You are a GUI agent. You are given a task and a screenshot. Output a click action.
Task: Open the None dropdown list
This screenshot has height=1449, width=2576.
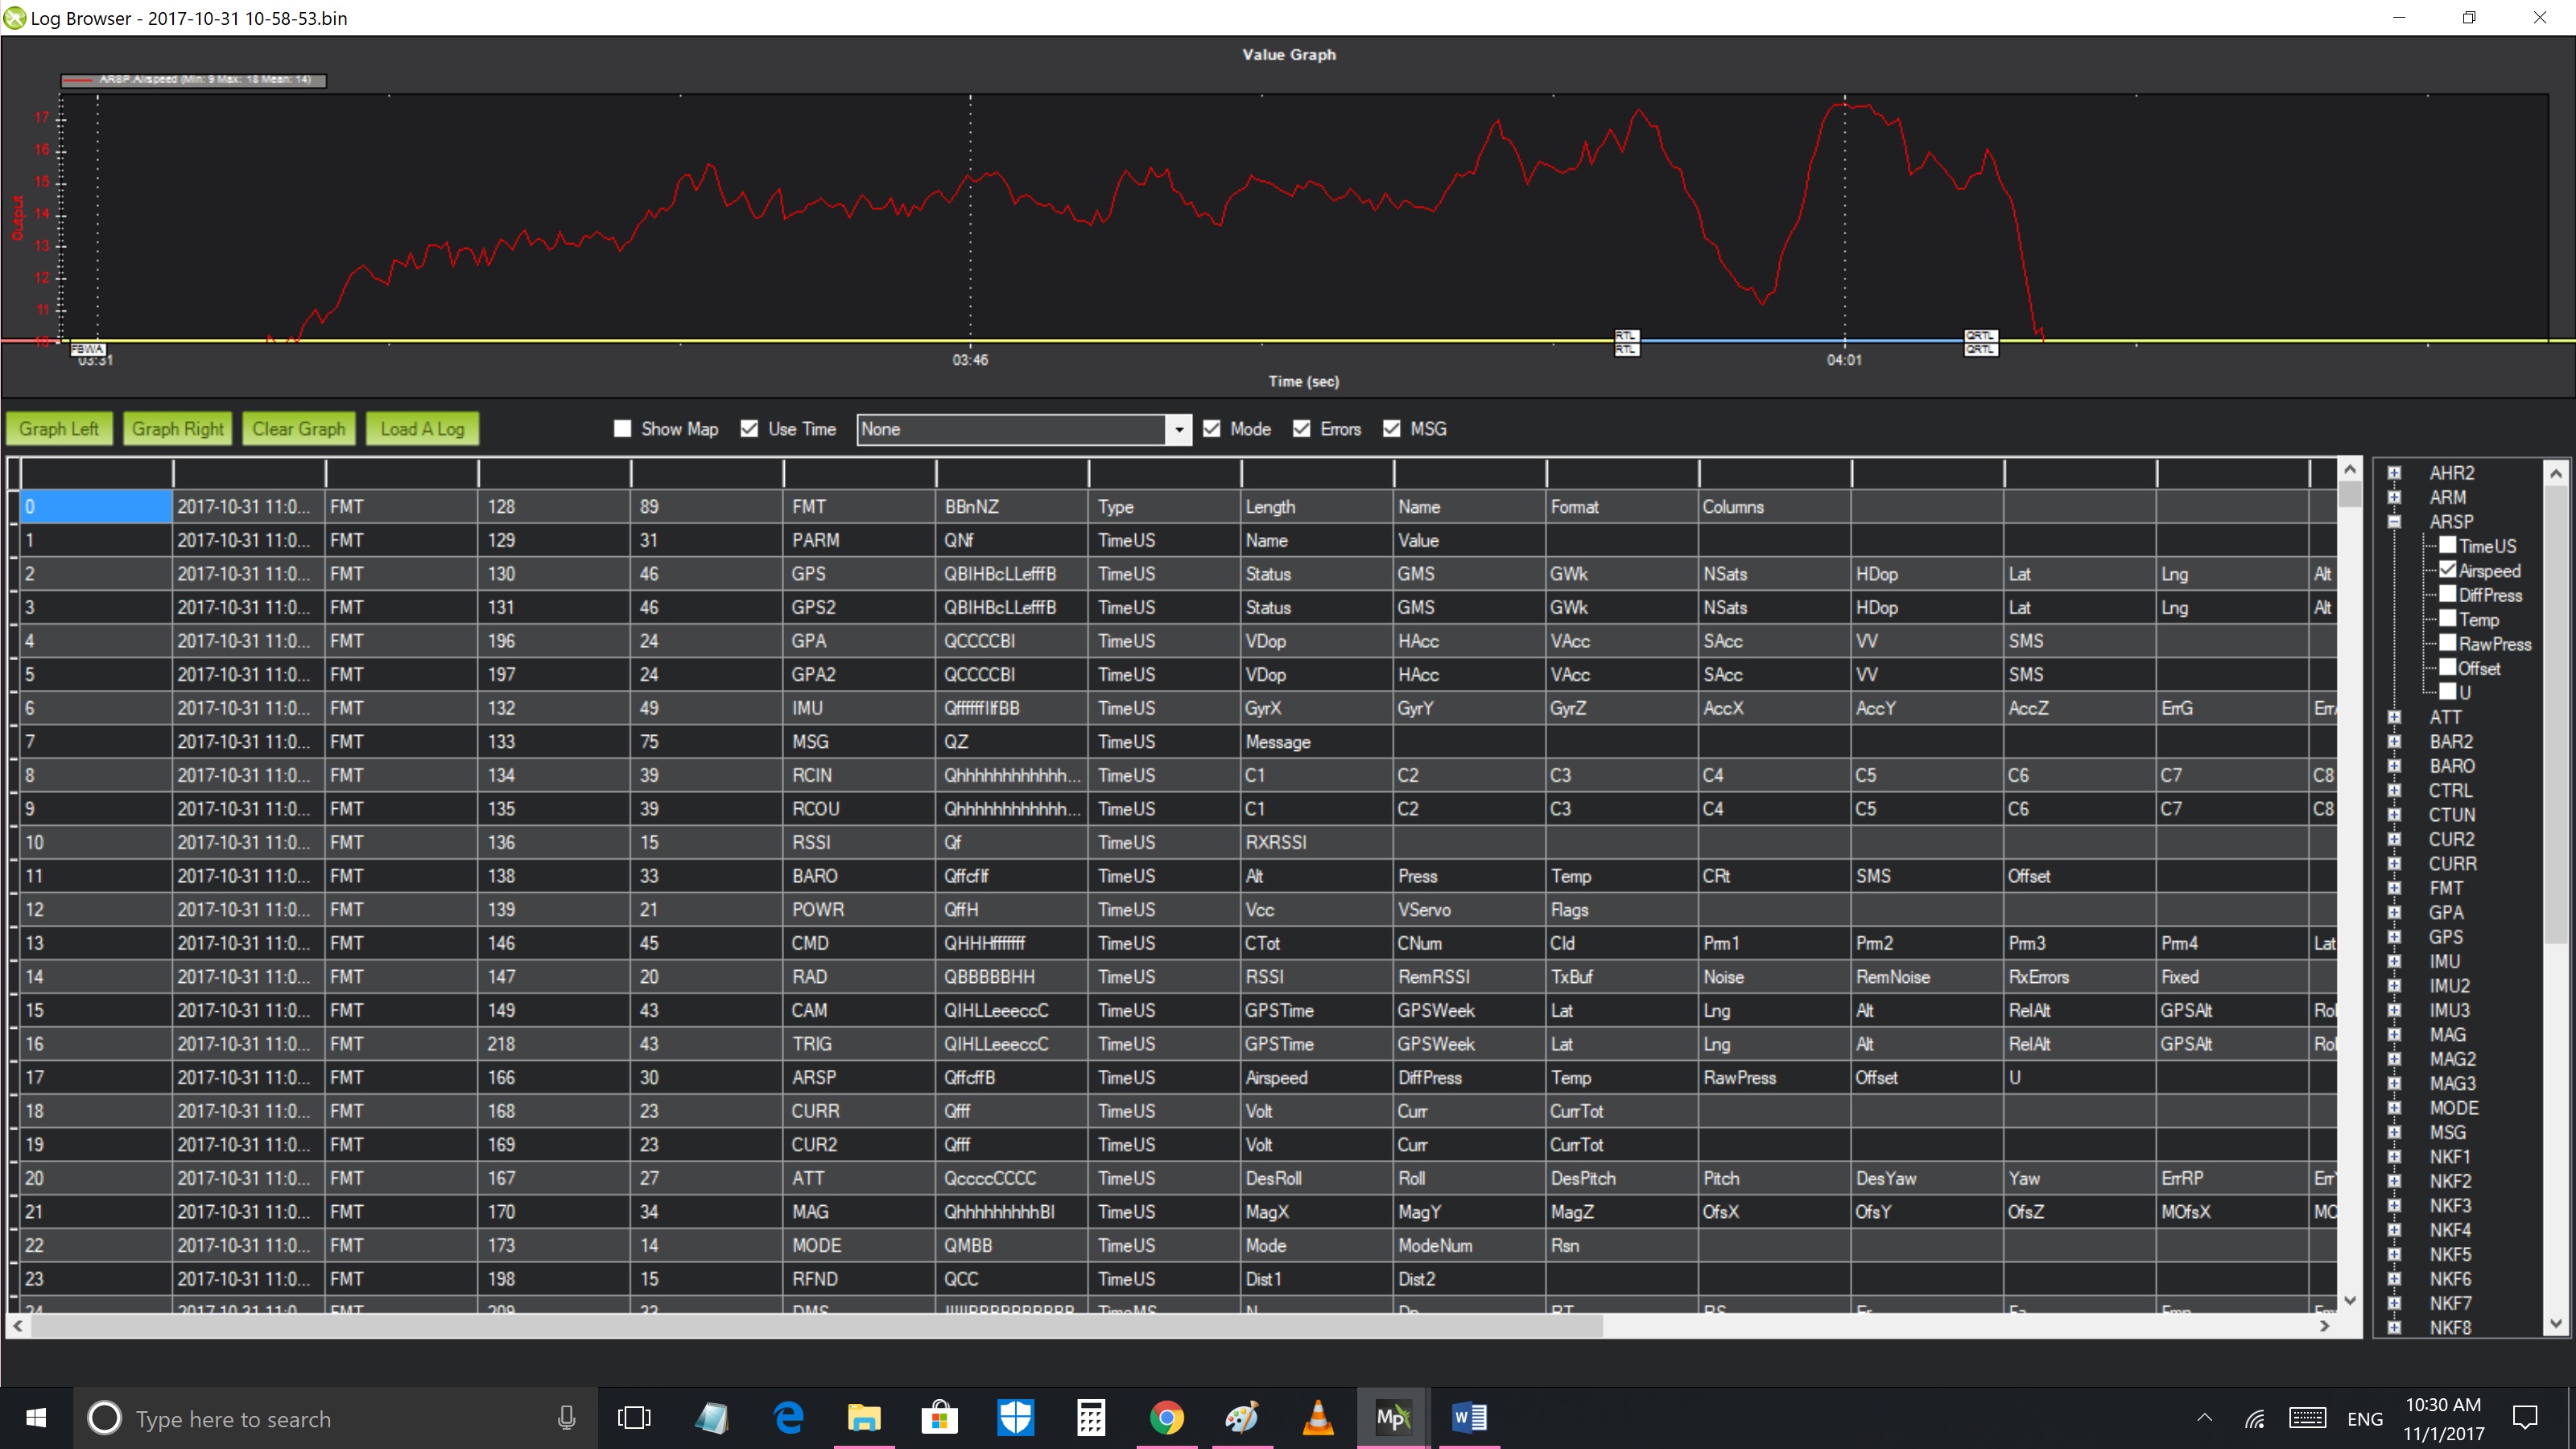pyautogui.click(x=1179, y=429)
